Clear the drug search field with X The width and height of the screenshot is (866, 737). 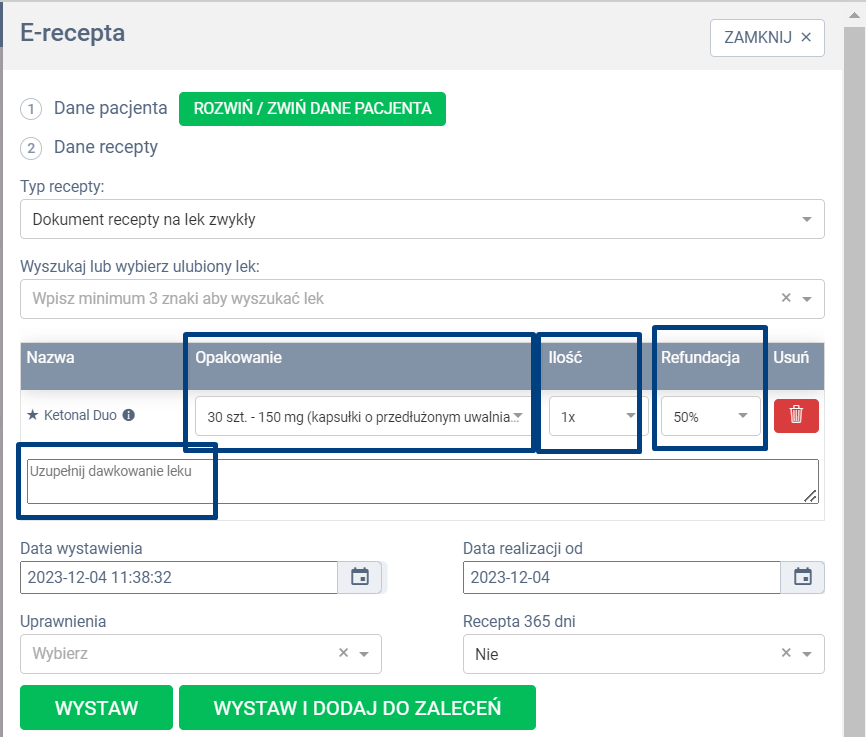[786, 298]
